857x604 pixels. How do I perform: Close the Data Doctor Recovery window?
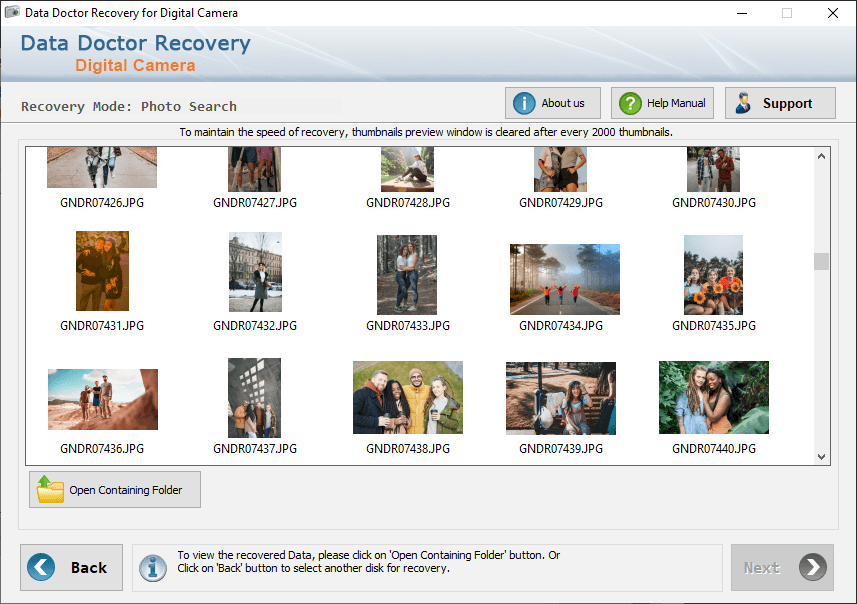832,13
